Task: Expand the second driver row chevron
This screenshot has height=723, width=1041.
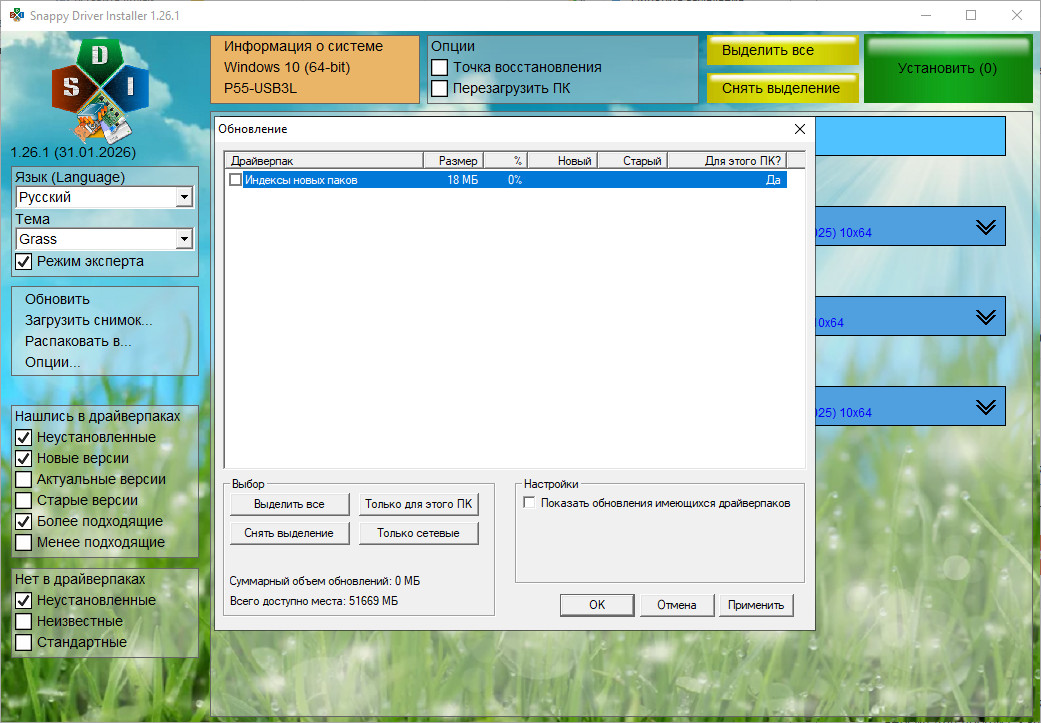Action: [x=986, y=317]
